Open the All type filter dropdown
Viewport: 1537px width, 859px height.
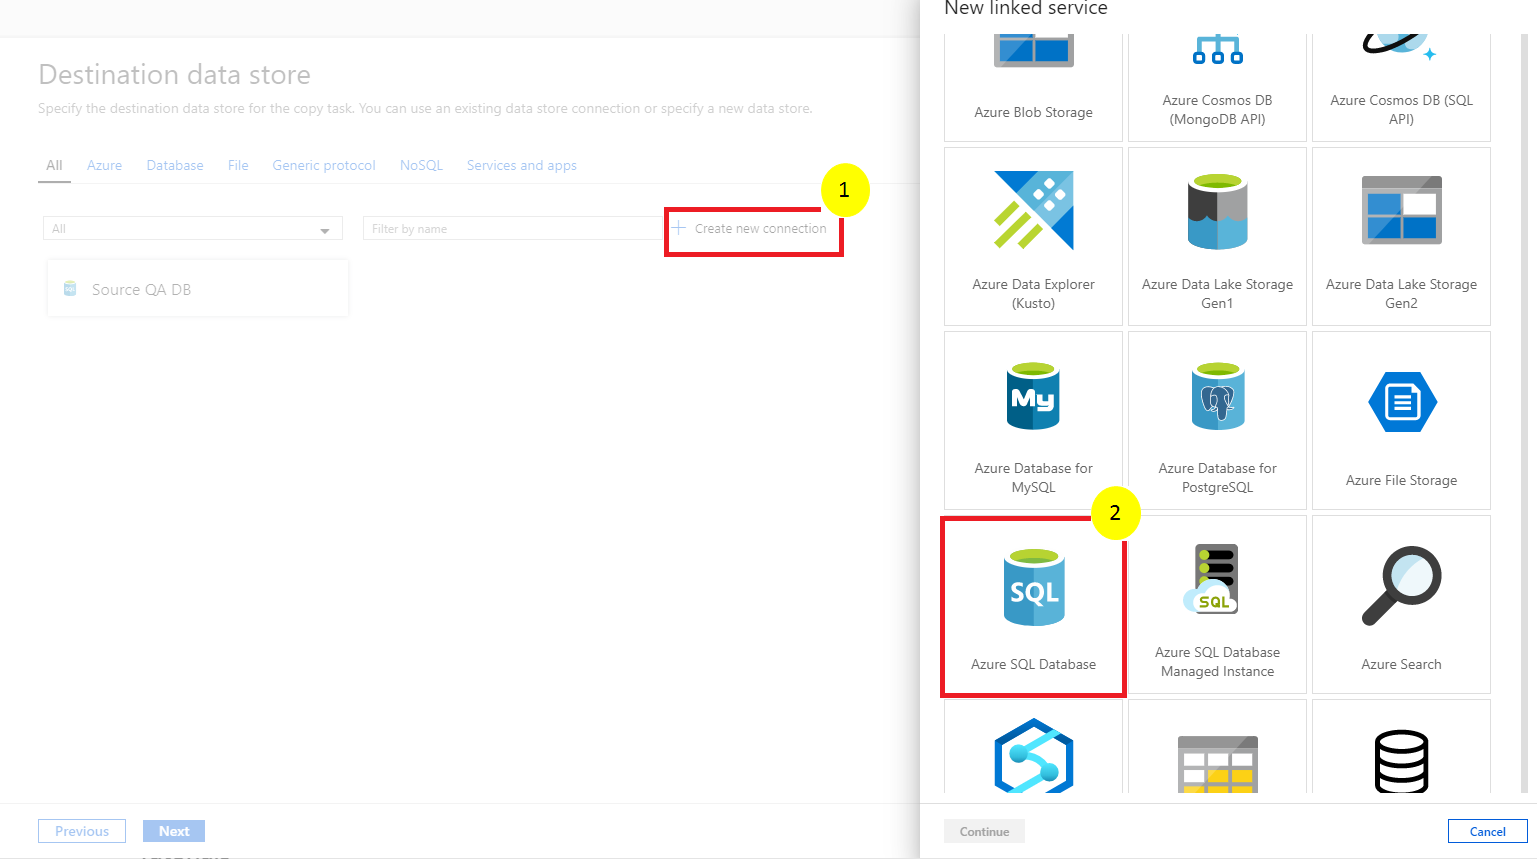coord(192,229)
